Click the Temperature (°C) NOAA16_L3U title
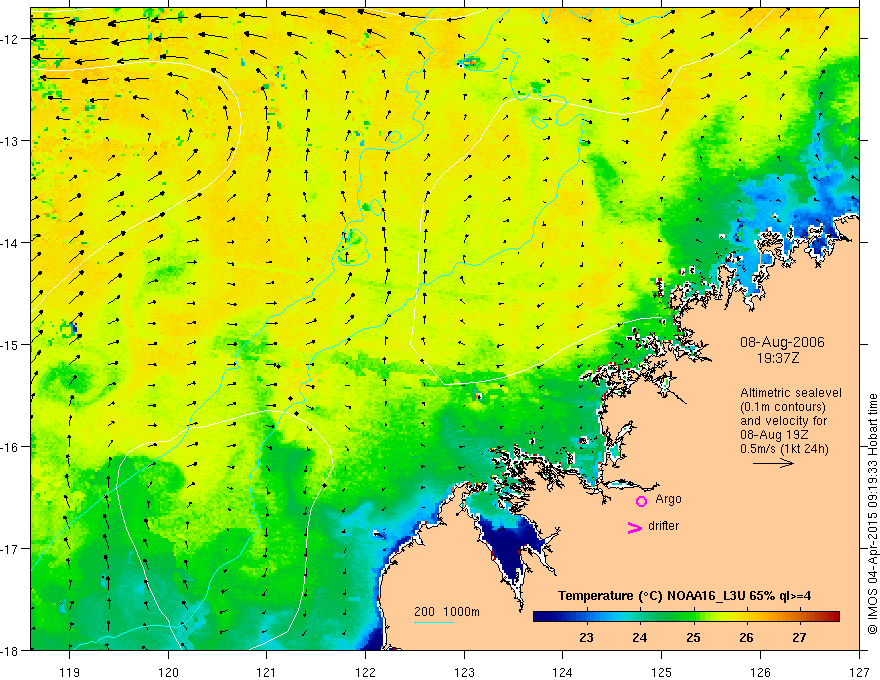880x680 pixels. click(x=684, y=596)
